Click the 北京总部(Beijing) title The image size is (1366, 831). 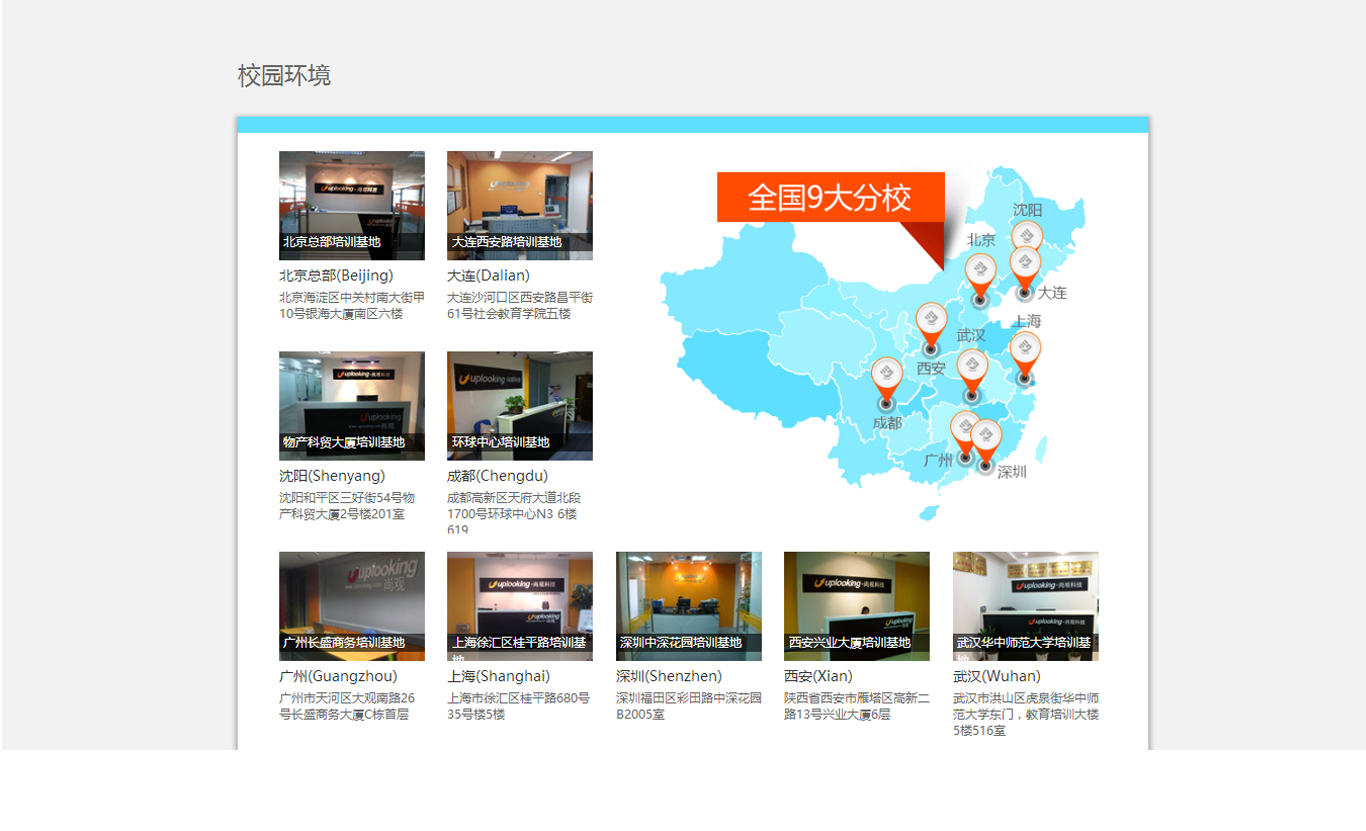tap(336, 275)
